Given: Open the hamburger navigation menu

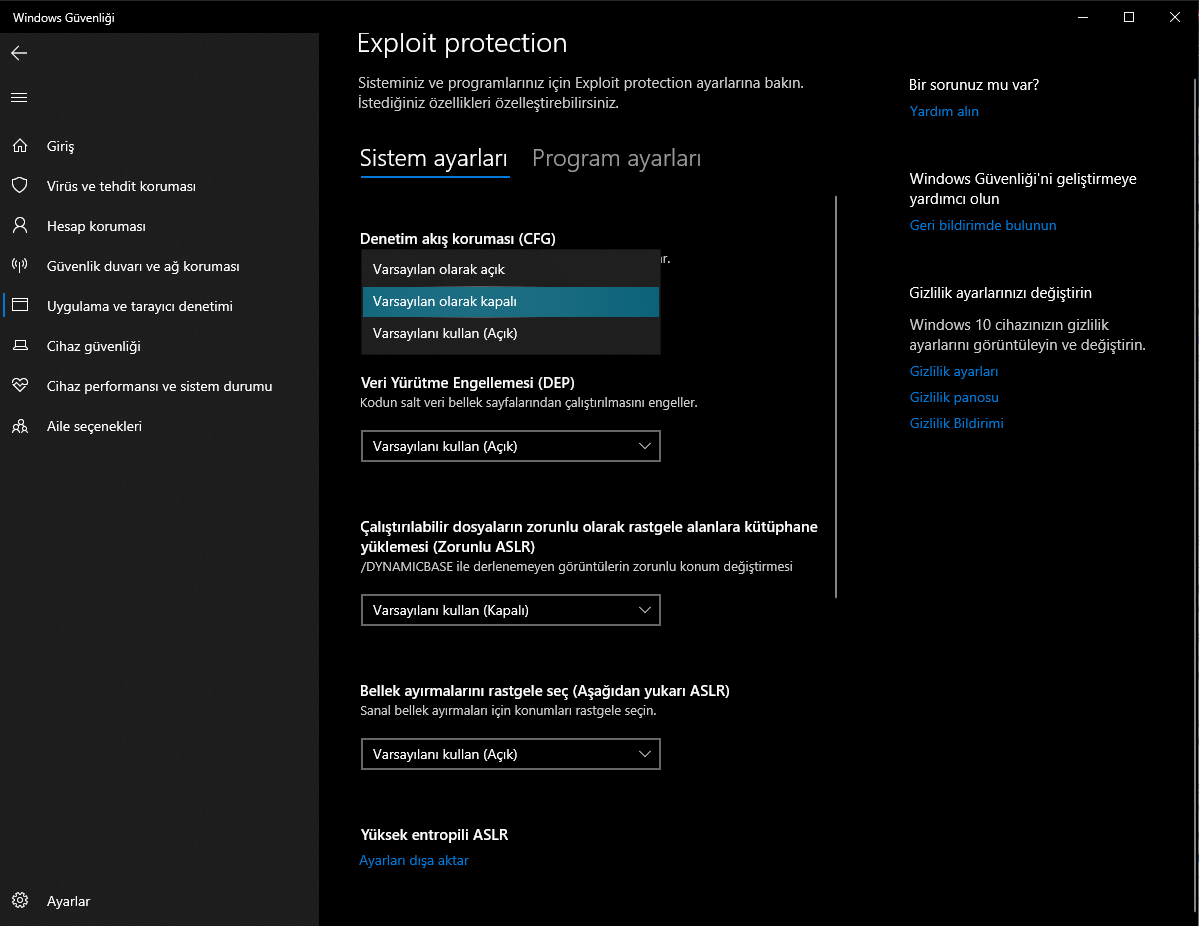Looking at the screenshot, I should 19,97.
